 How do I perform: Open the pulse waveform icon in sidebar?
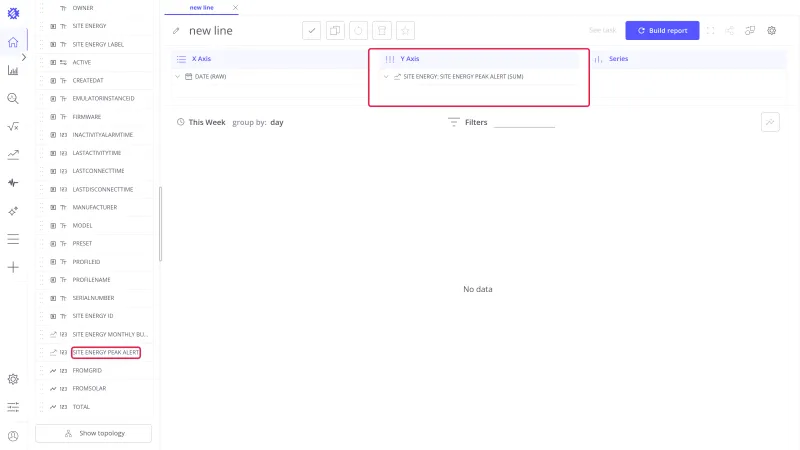tap(13, 183)
